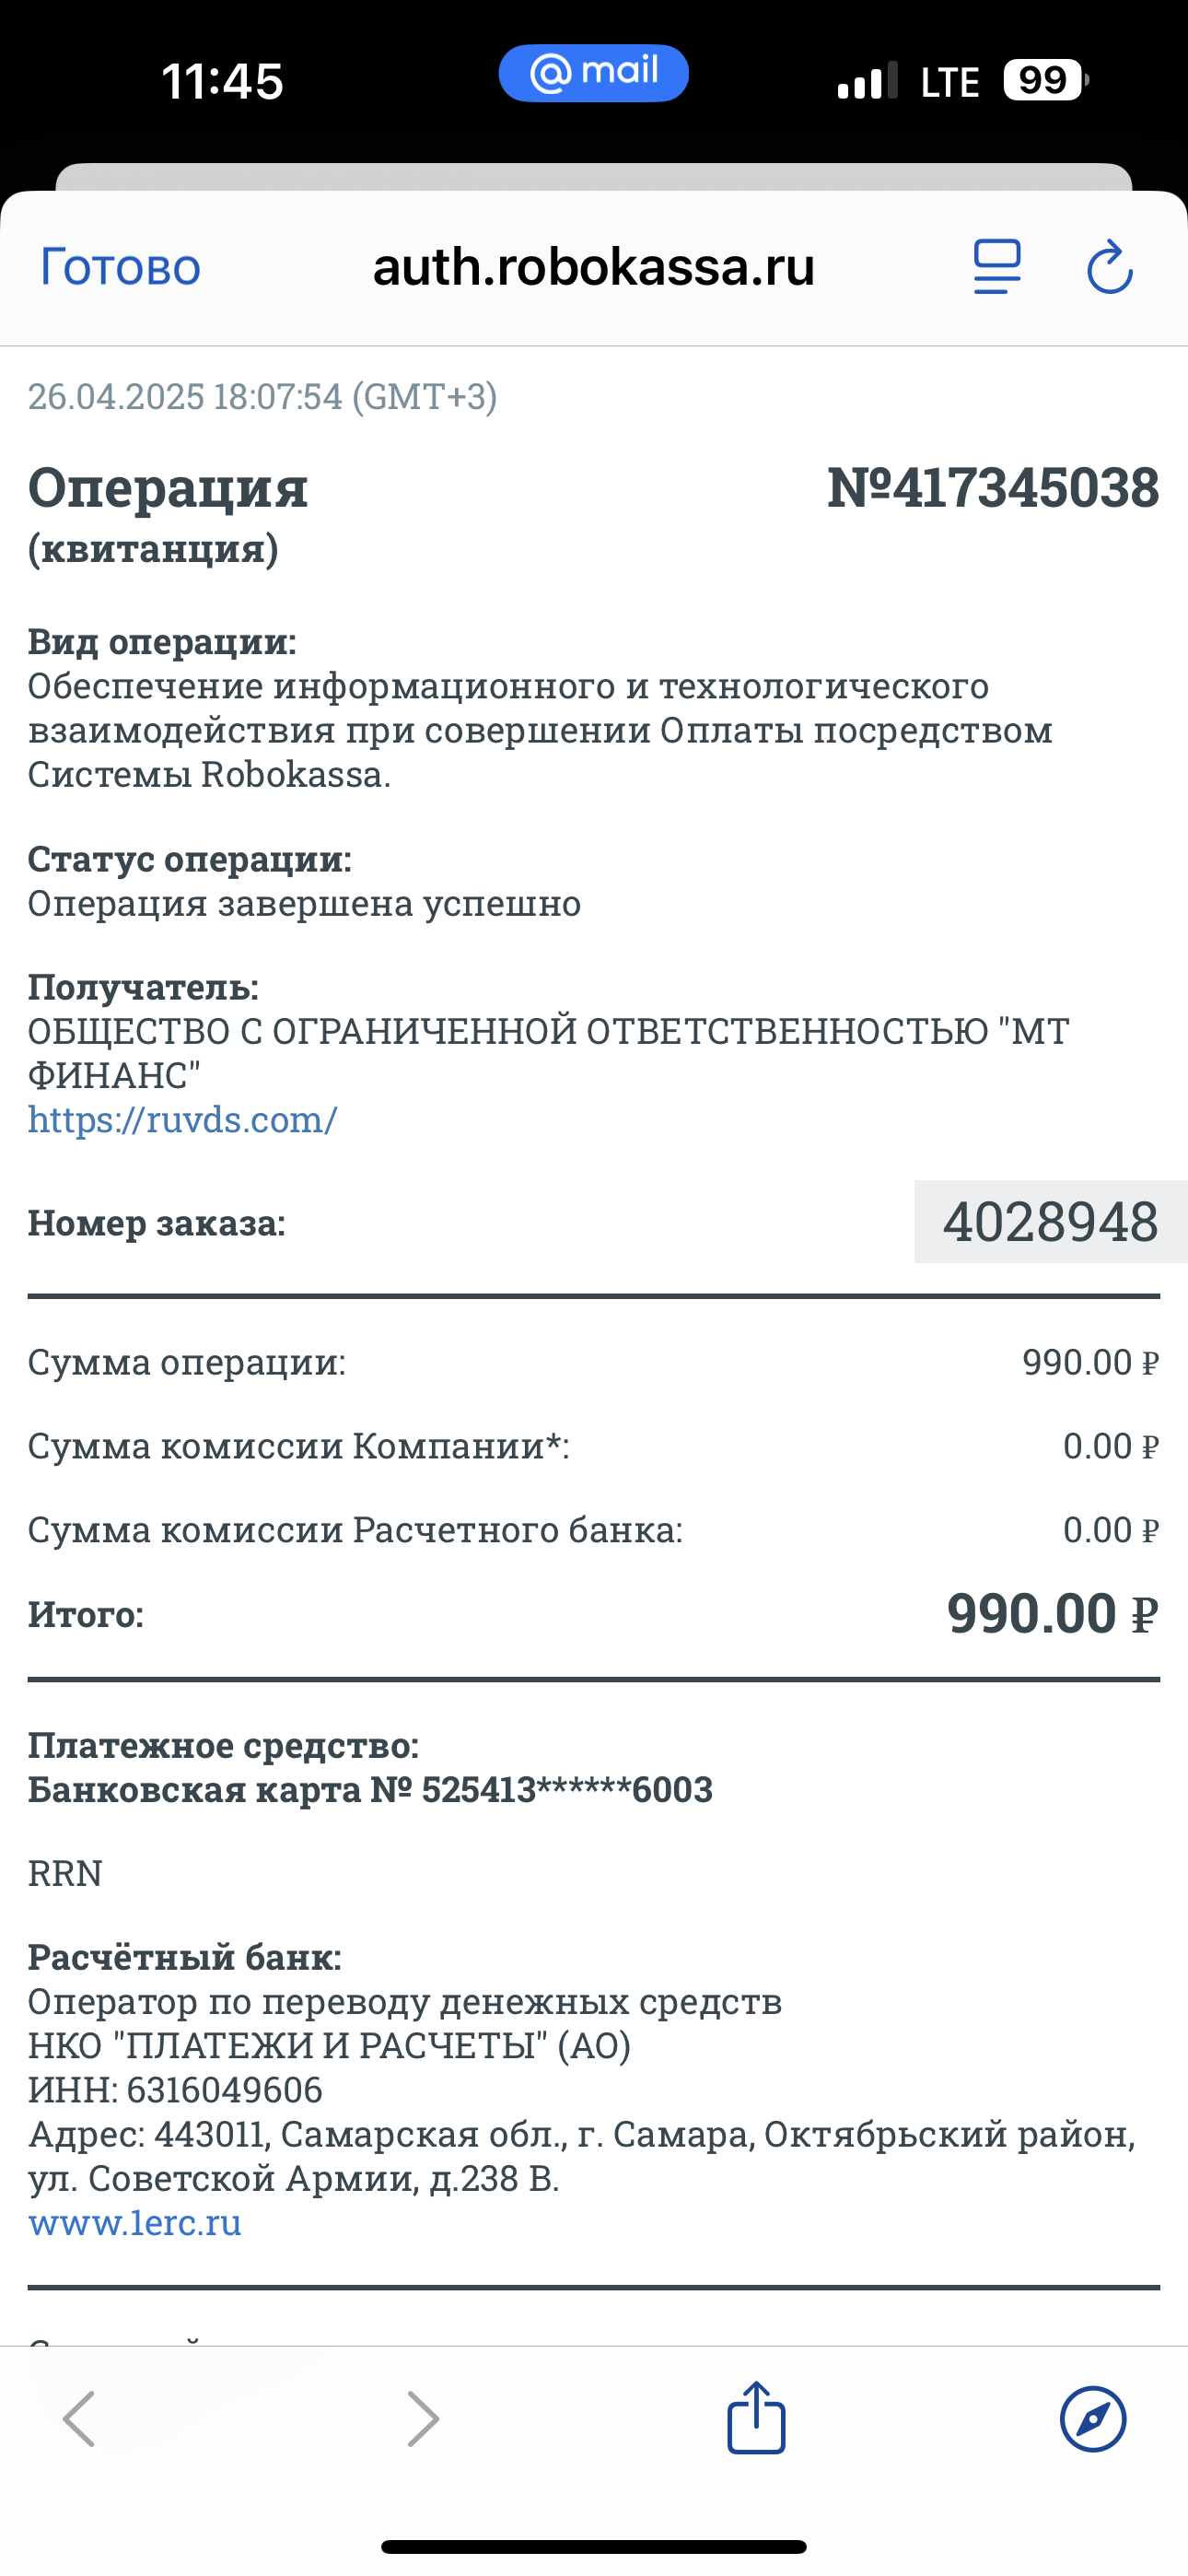1188x2576 pixels.
Task: Go forward with the right arrow
Action: pos(423,2419)
